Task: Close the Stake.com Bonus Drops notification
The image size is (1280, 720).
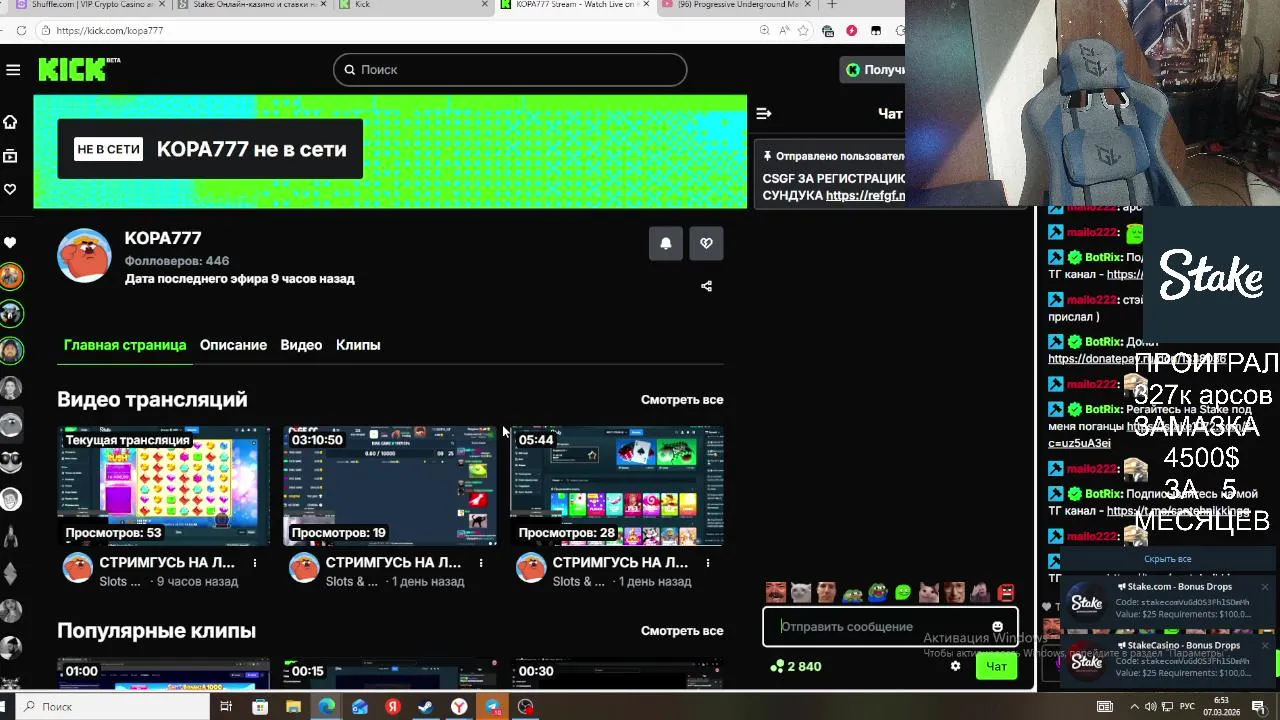Action: tap(1265, 587)
